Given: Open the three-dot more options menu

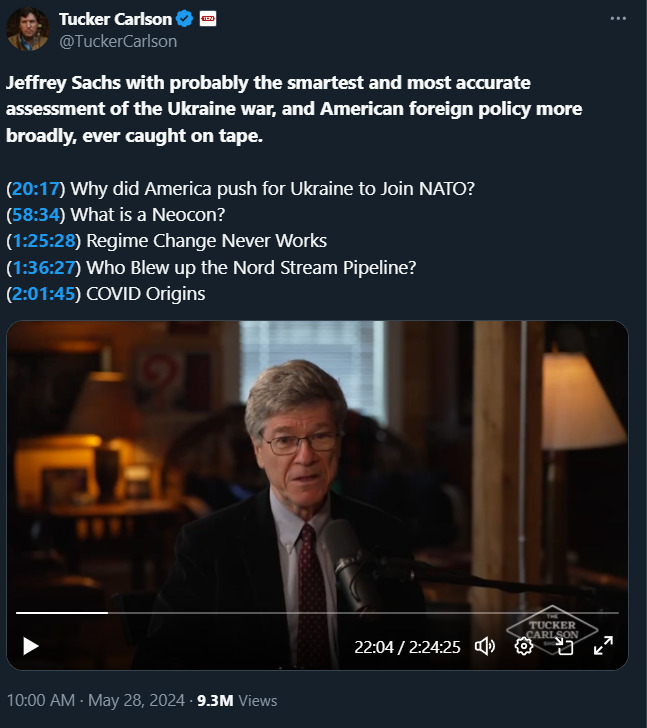Looking at the screenshot, I should [x=618, y=19].
